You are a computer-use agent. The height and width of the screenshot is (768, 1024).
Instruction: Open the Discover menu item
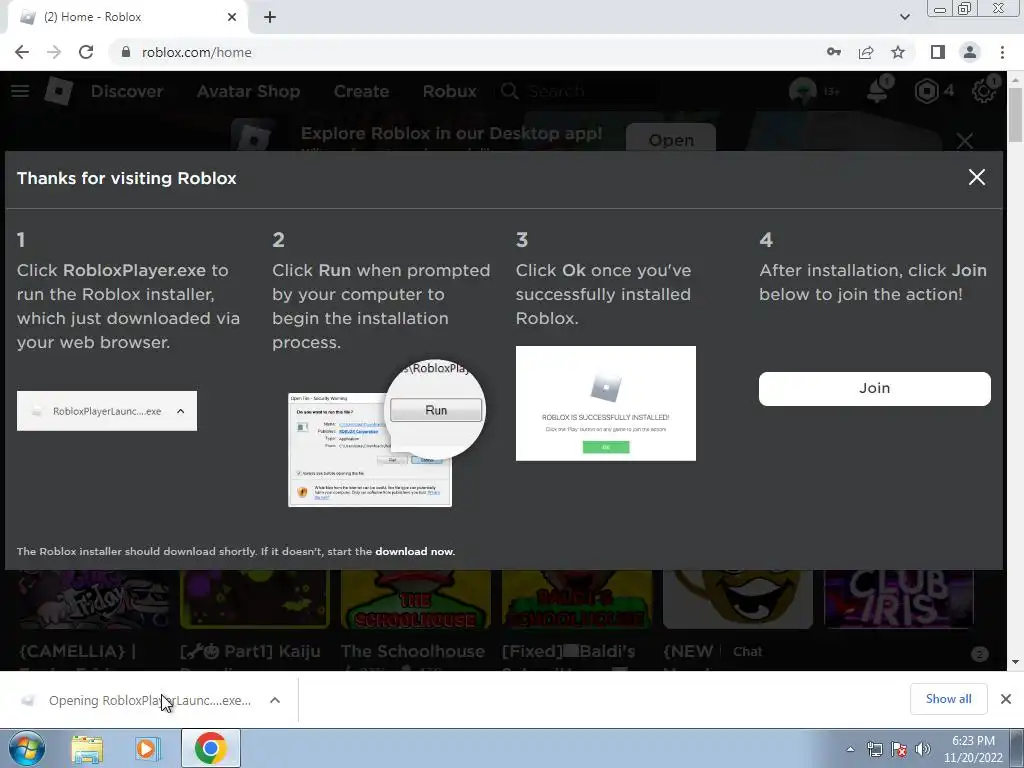[127, 91]
